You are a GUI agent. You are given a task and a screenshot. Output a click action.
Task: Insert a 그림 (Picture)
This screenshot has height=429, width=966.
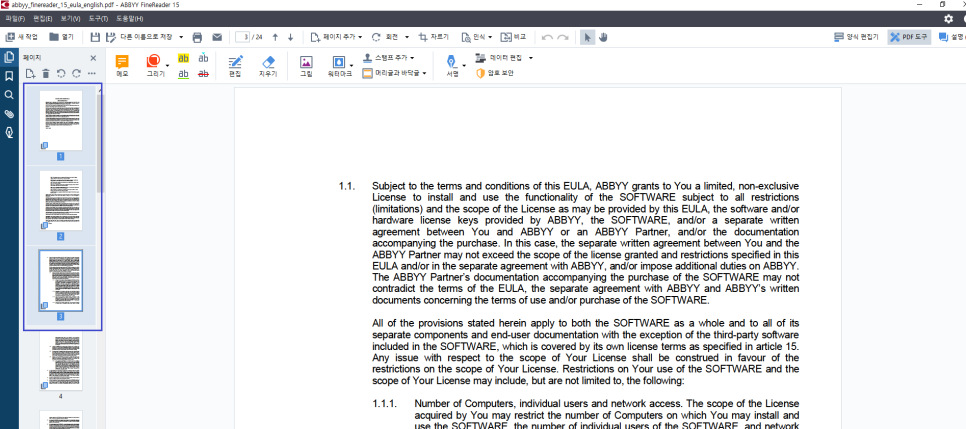click(x=306, y=66)
